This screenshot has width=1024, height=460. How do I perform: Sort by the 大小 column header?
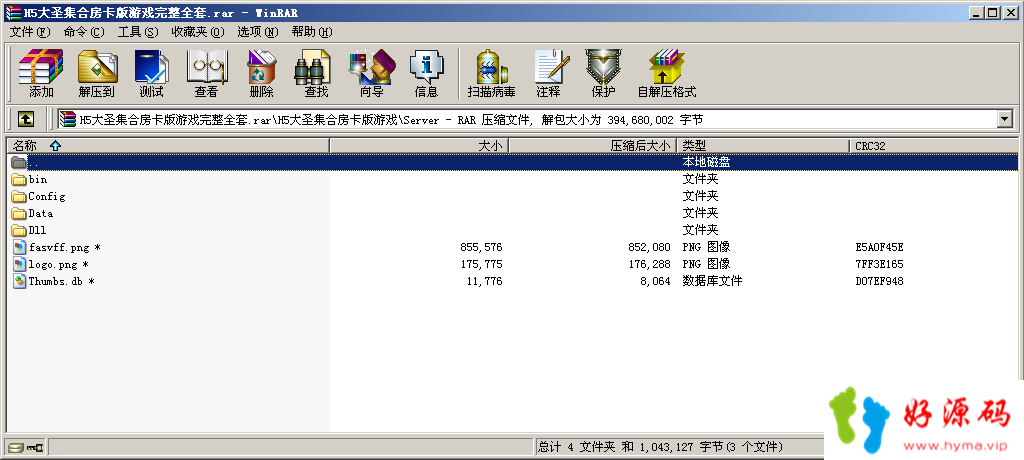point(419,146)
